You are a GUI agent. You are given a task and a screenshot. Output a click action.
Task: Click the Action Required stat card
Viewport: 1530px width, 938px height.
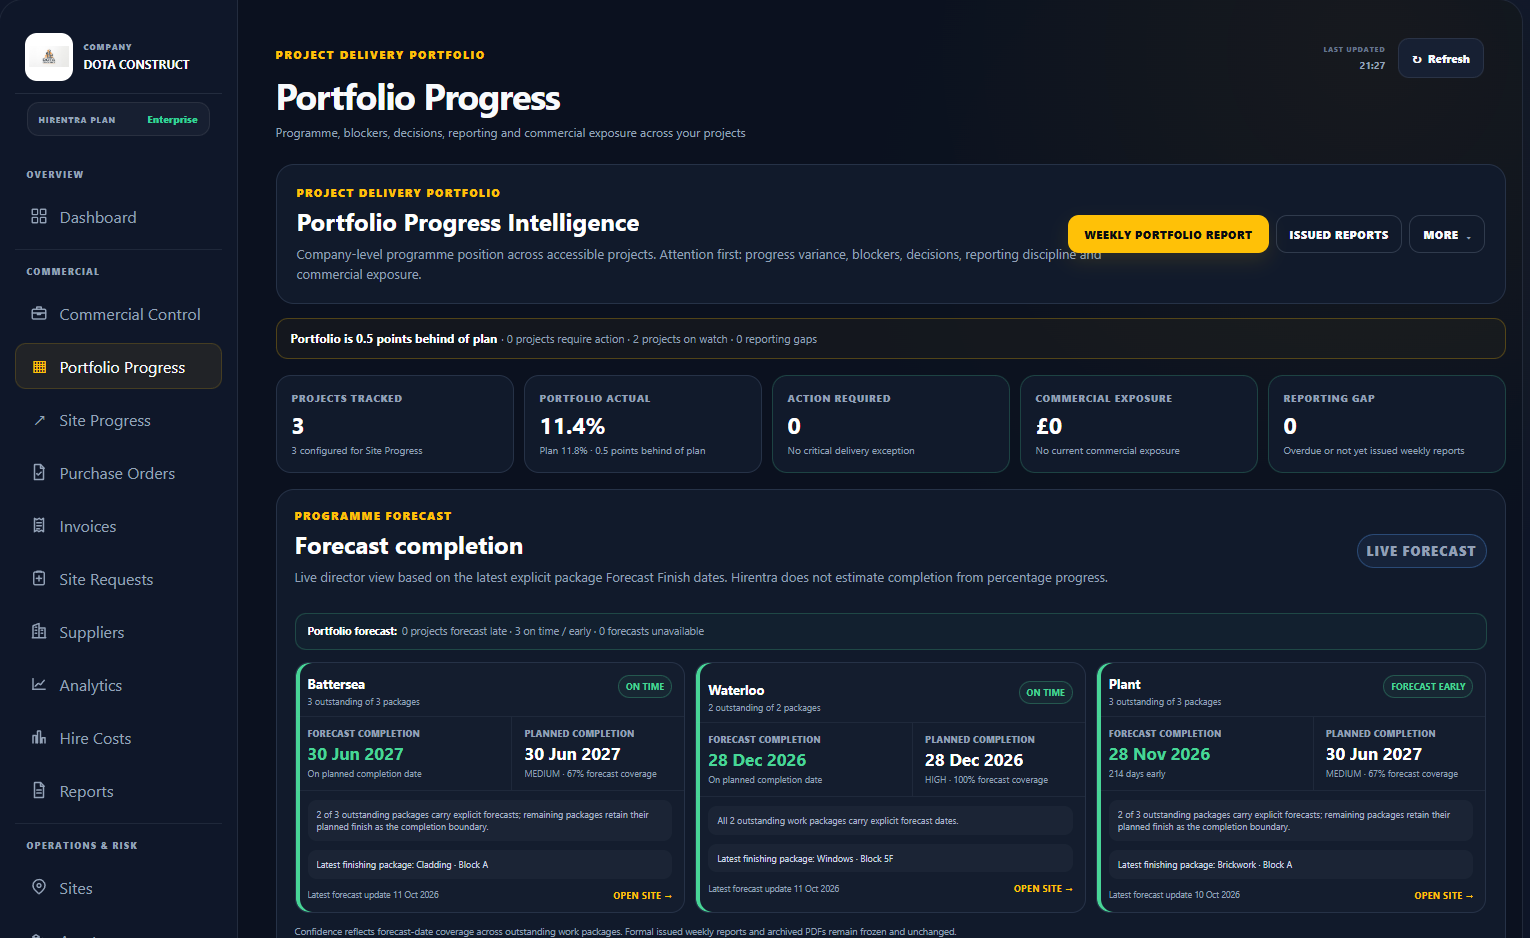click(x=890, y=424)
